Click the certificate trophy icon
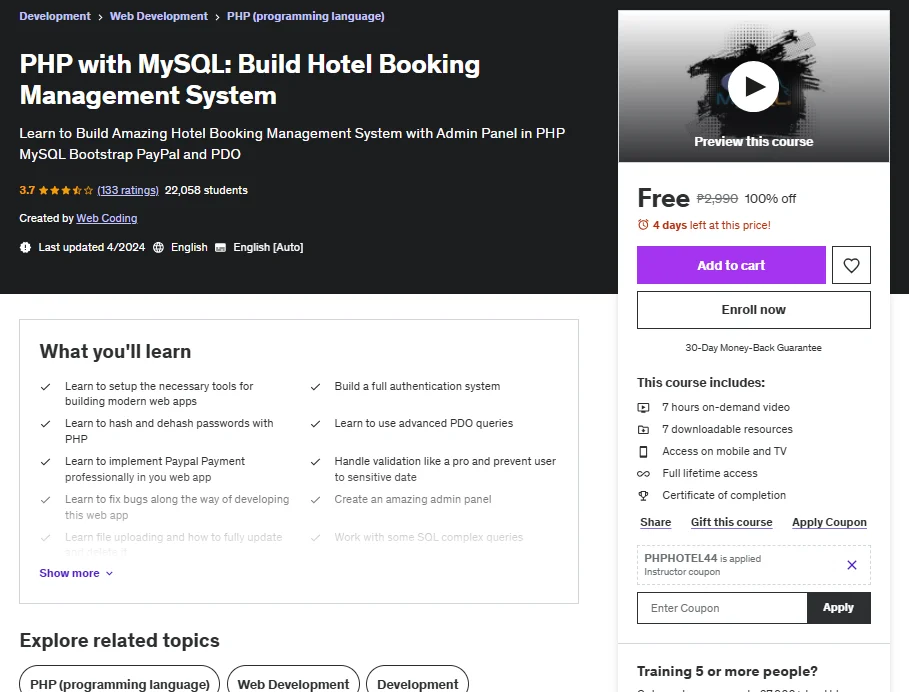The image size is (909, 692). 643,496
